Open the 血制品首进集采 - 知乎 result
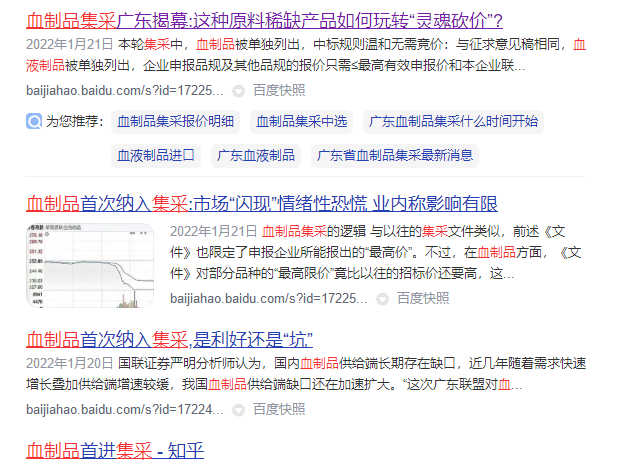The image size is (632, 463). [115, 451]
